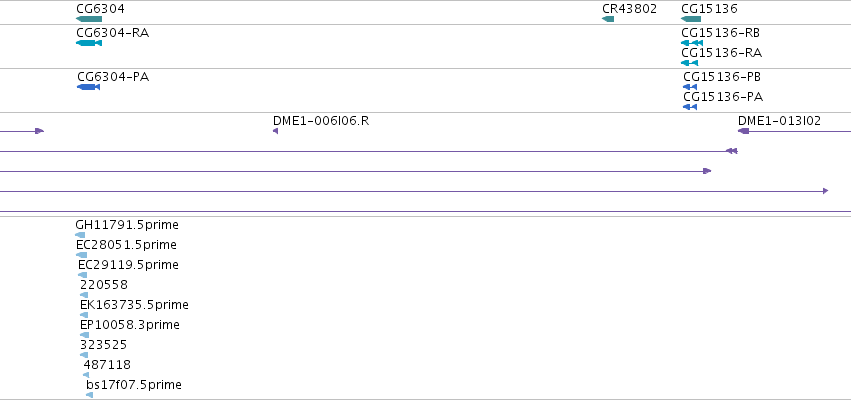Click the CG15136-PB label
The height and width of the screenshot is (400, 851).
[x=722, y=77]
